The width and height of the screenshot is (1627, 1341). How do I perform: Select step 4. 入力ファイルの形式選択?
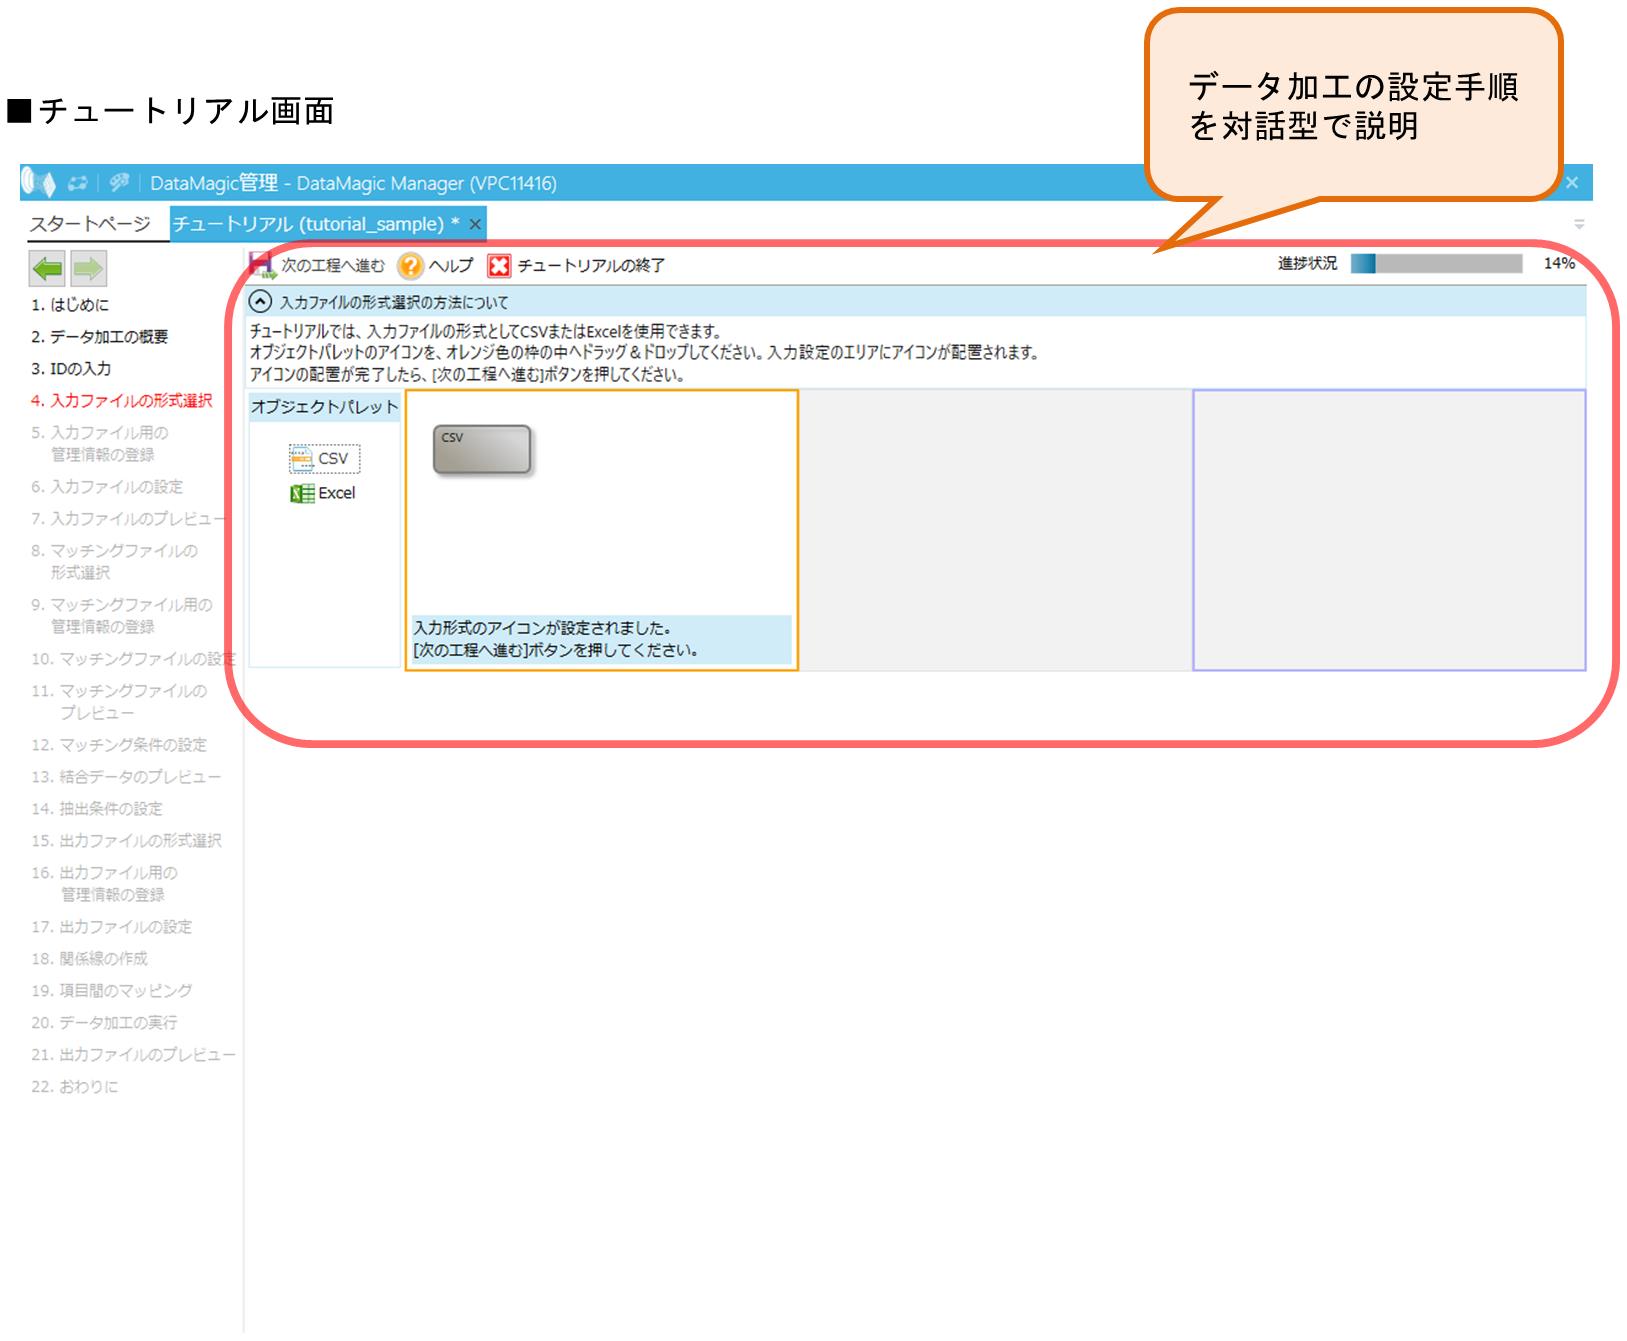(x=122, y=400)
